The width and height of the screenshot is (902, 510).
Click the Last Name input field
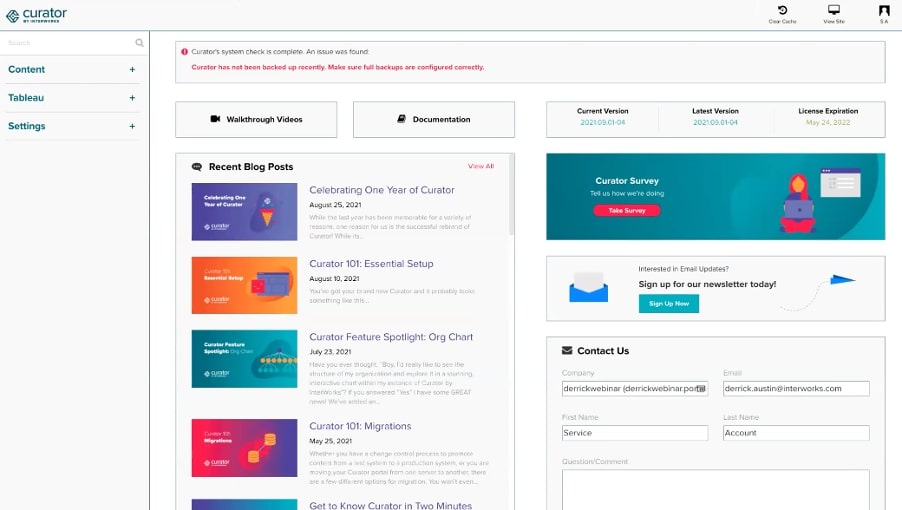click(796, 433)
